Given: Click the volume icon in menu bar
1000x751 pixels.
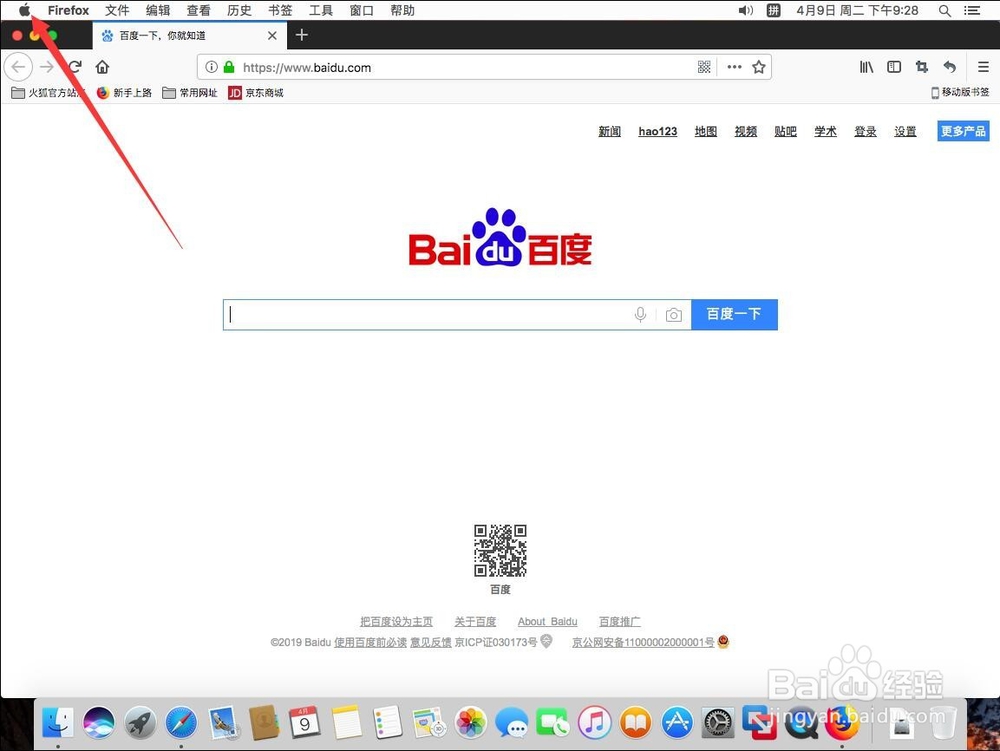Looking at the screenshot, I should pos(746,10).
